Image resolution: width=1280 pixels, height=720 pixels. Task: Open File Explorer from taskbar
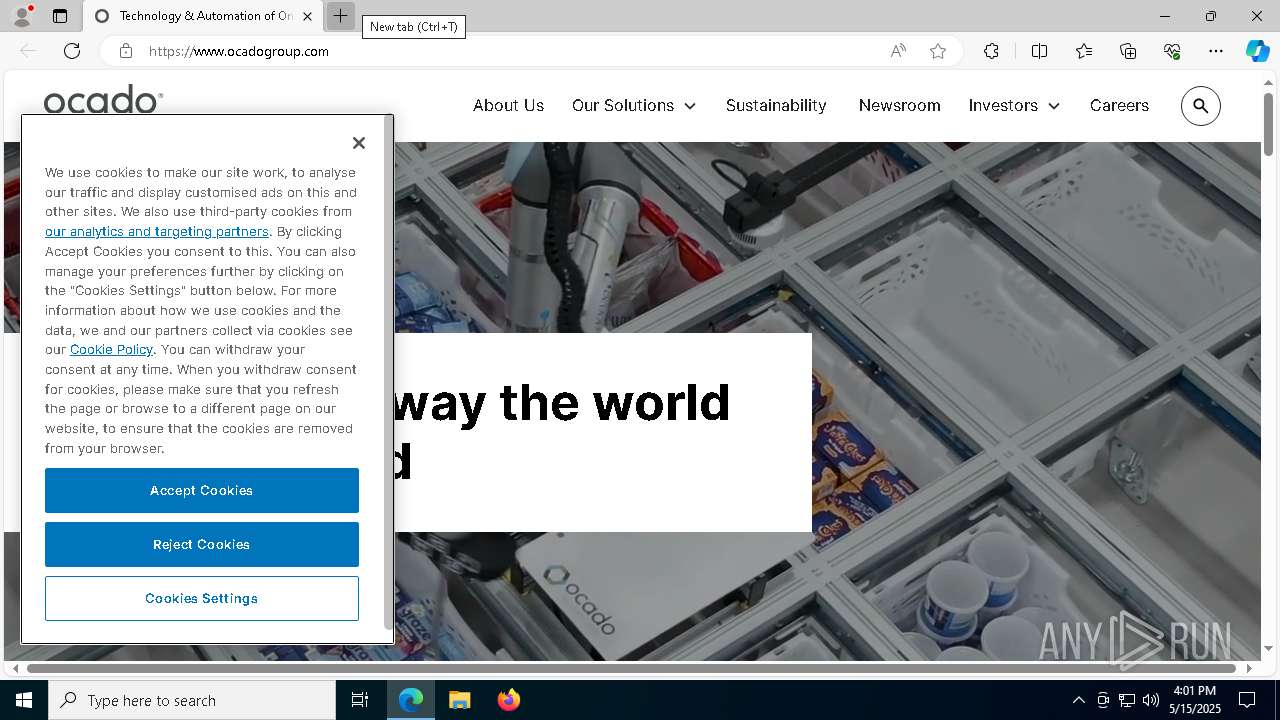pos(459,700)
